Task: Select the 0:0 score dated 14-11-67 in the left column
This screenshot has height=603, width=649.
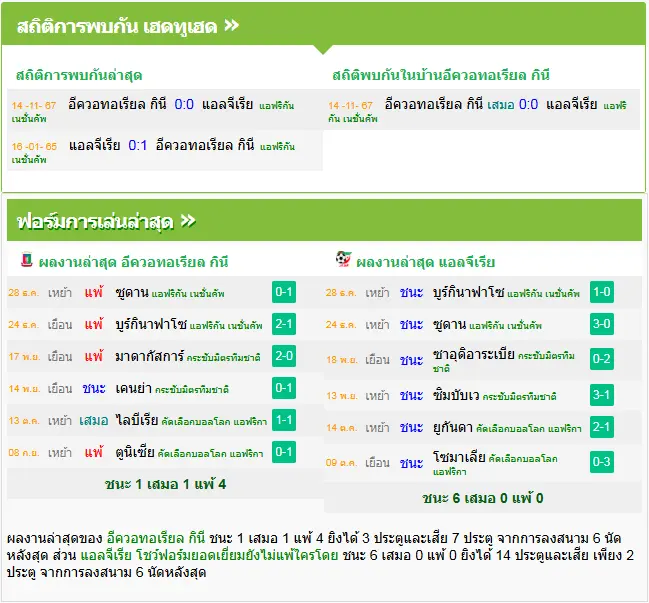Action: click(184, 104)
